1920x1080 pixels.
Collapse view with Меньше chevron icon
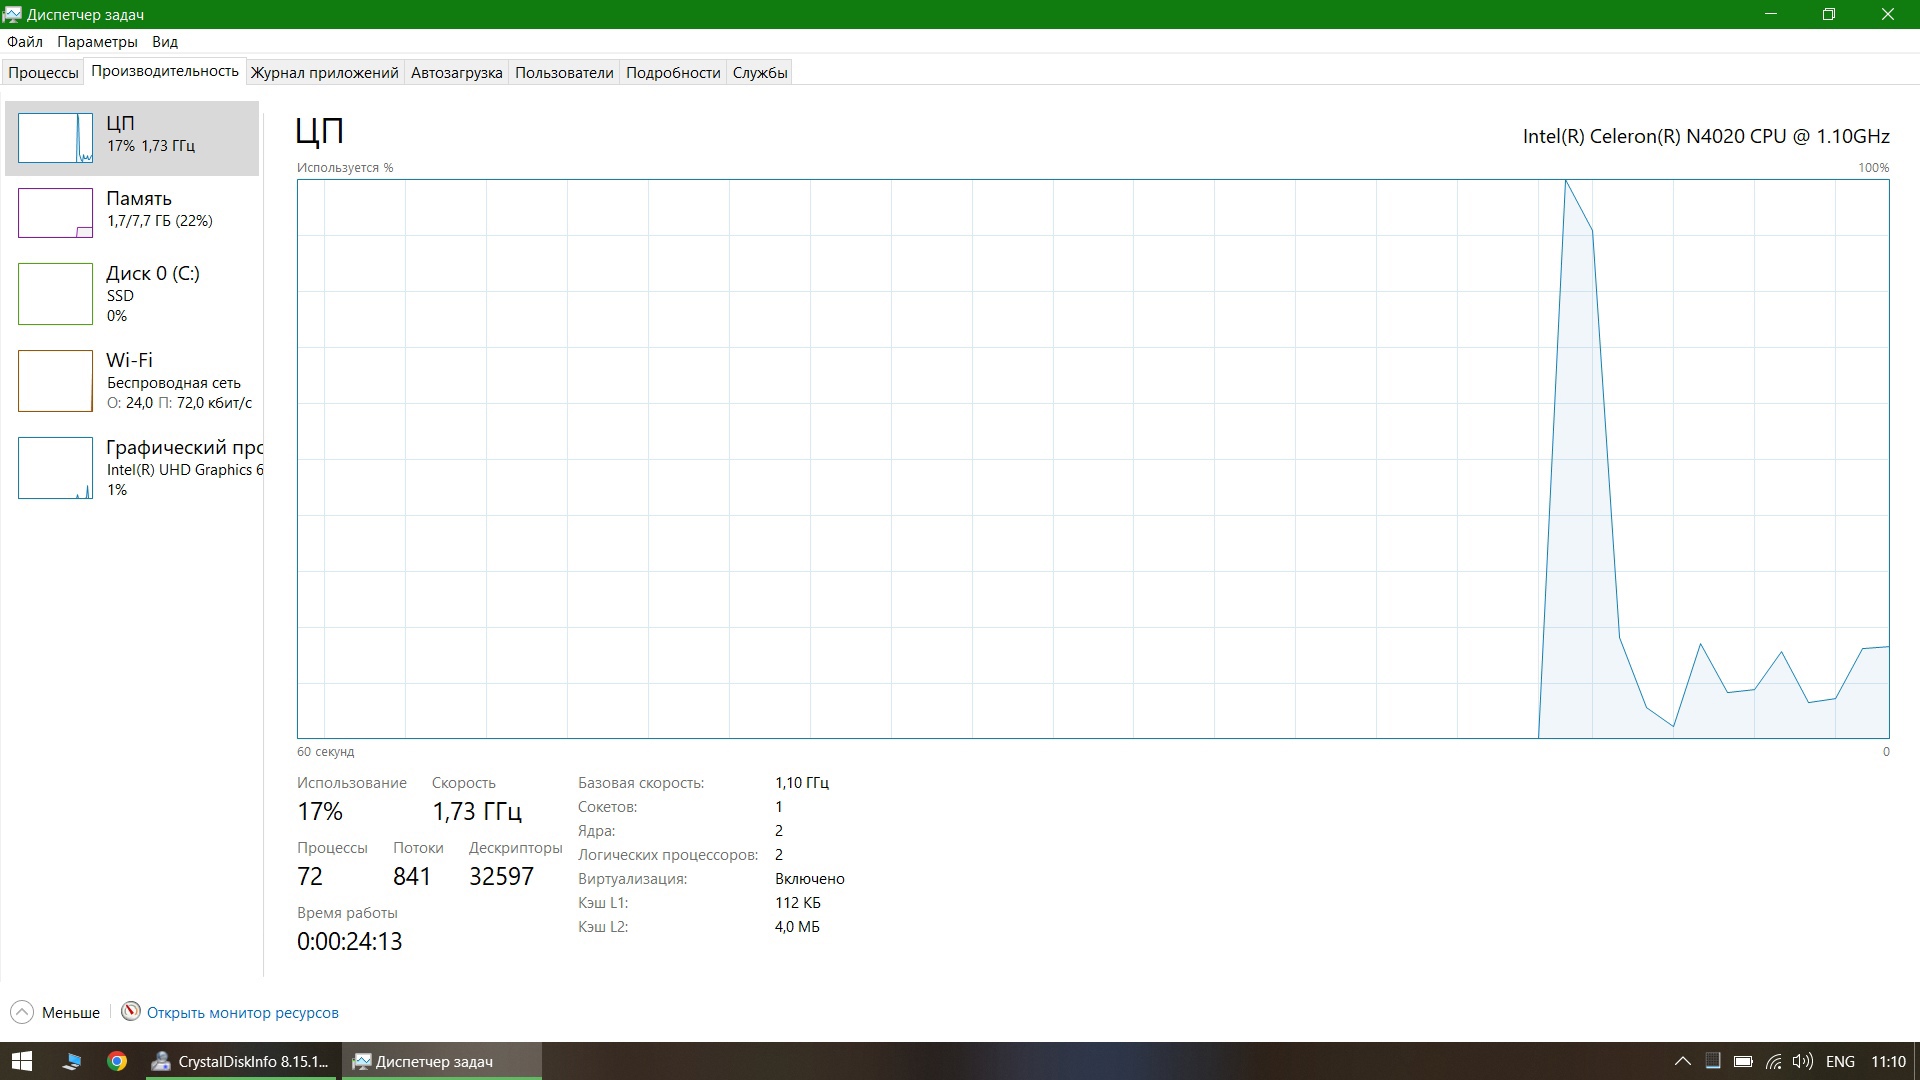point(22,1012)
